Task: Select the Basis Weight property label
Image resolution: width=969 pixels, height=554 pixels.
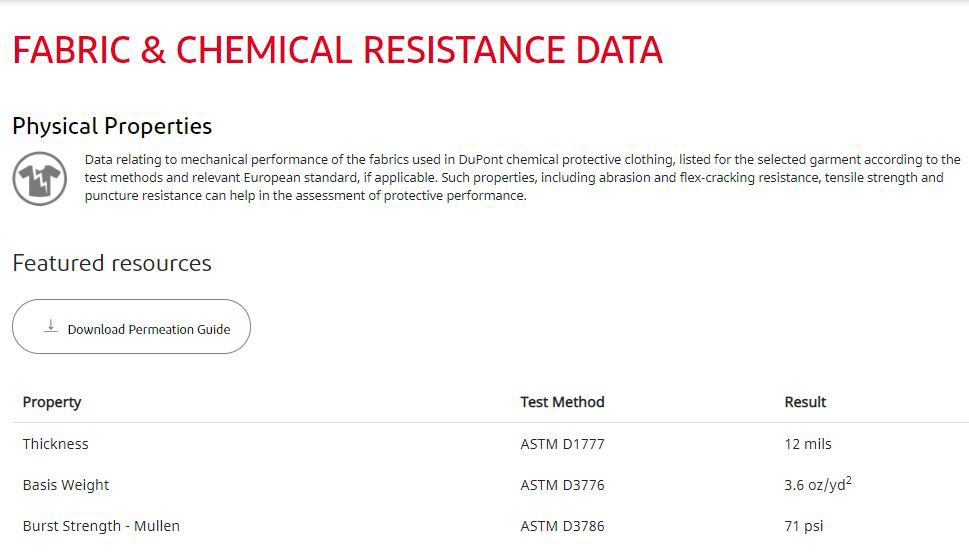Action: coord(66,485)
